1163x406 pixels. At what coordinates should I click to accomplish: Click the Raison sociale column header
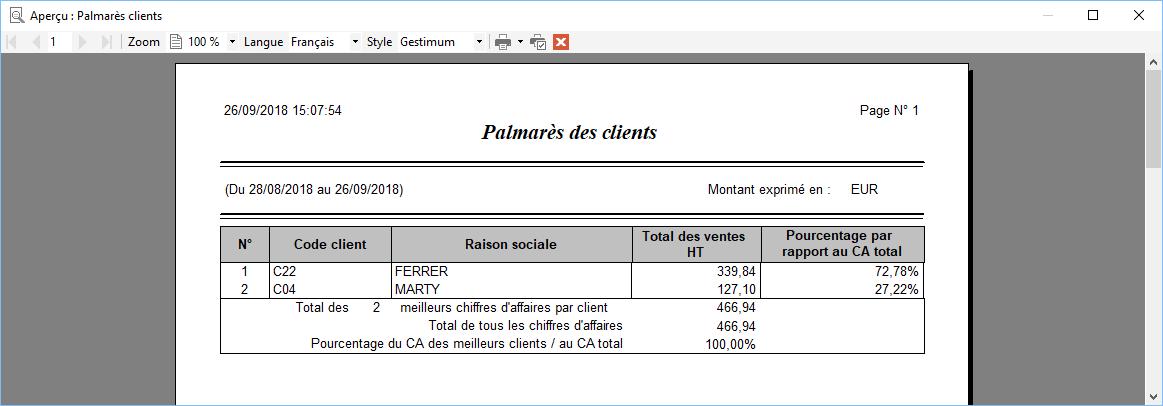tap(510, 244)
